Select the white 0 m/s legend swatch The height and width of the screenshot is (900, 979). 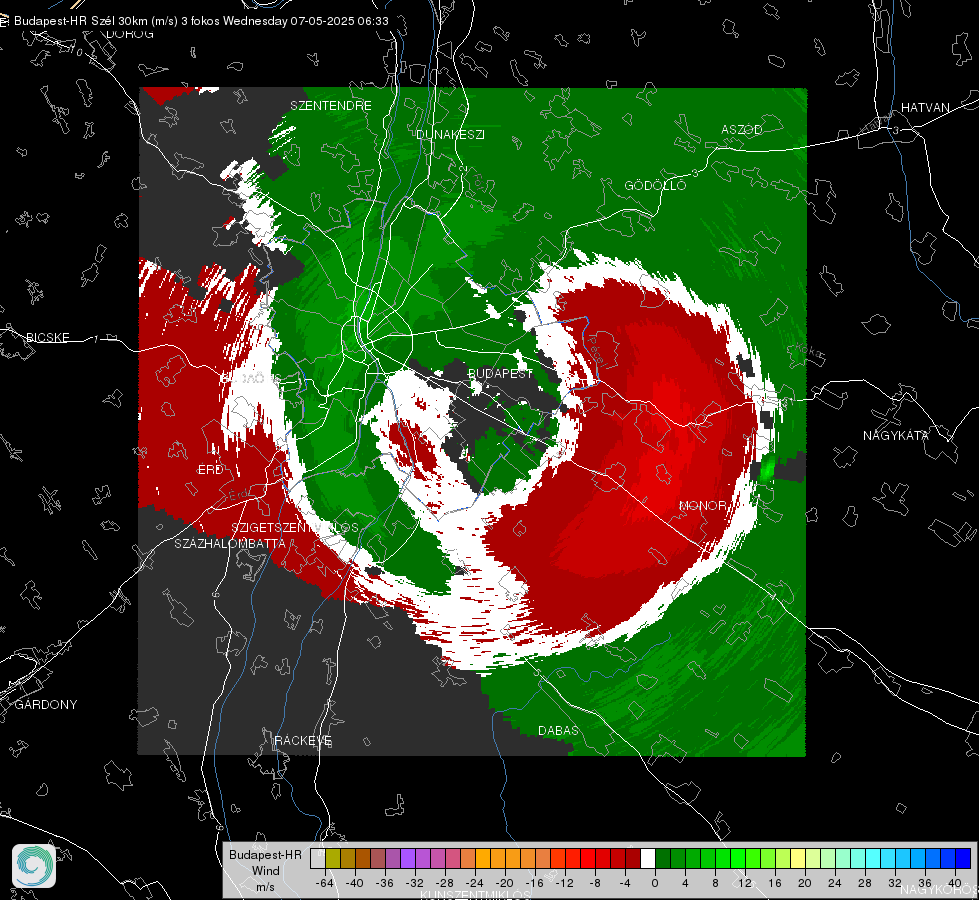click(648, 859)
